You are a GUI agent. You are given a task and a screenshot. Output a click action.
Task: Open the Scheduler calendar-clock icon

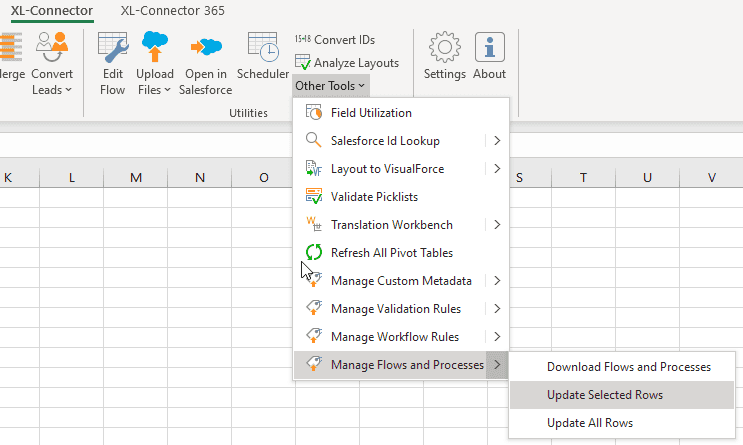[263, 47]
